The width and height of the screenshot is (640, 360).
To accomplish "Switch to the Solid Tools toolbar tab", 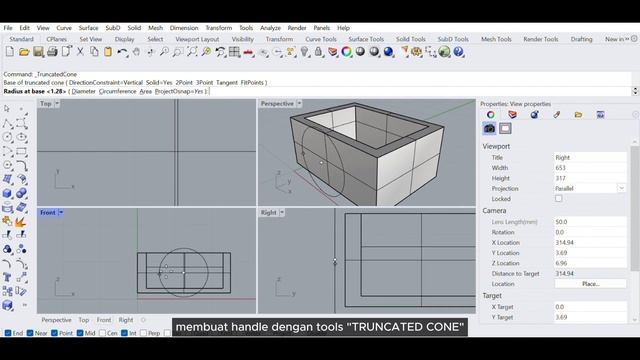I will tap(411, 39).
